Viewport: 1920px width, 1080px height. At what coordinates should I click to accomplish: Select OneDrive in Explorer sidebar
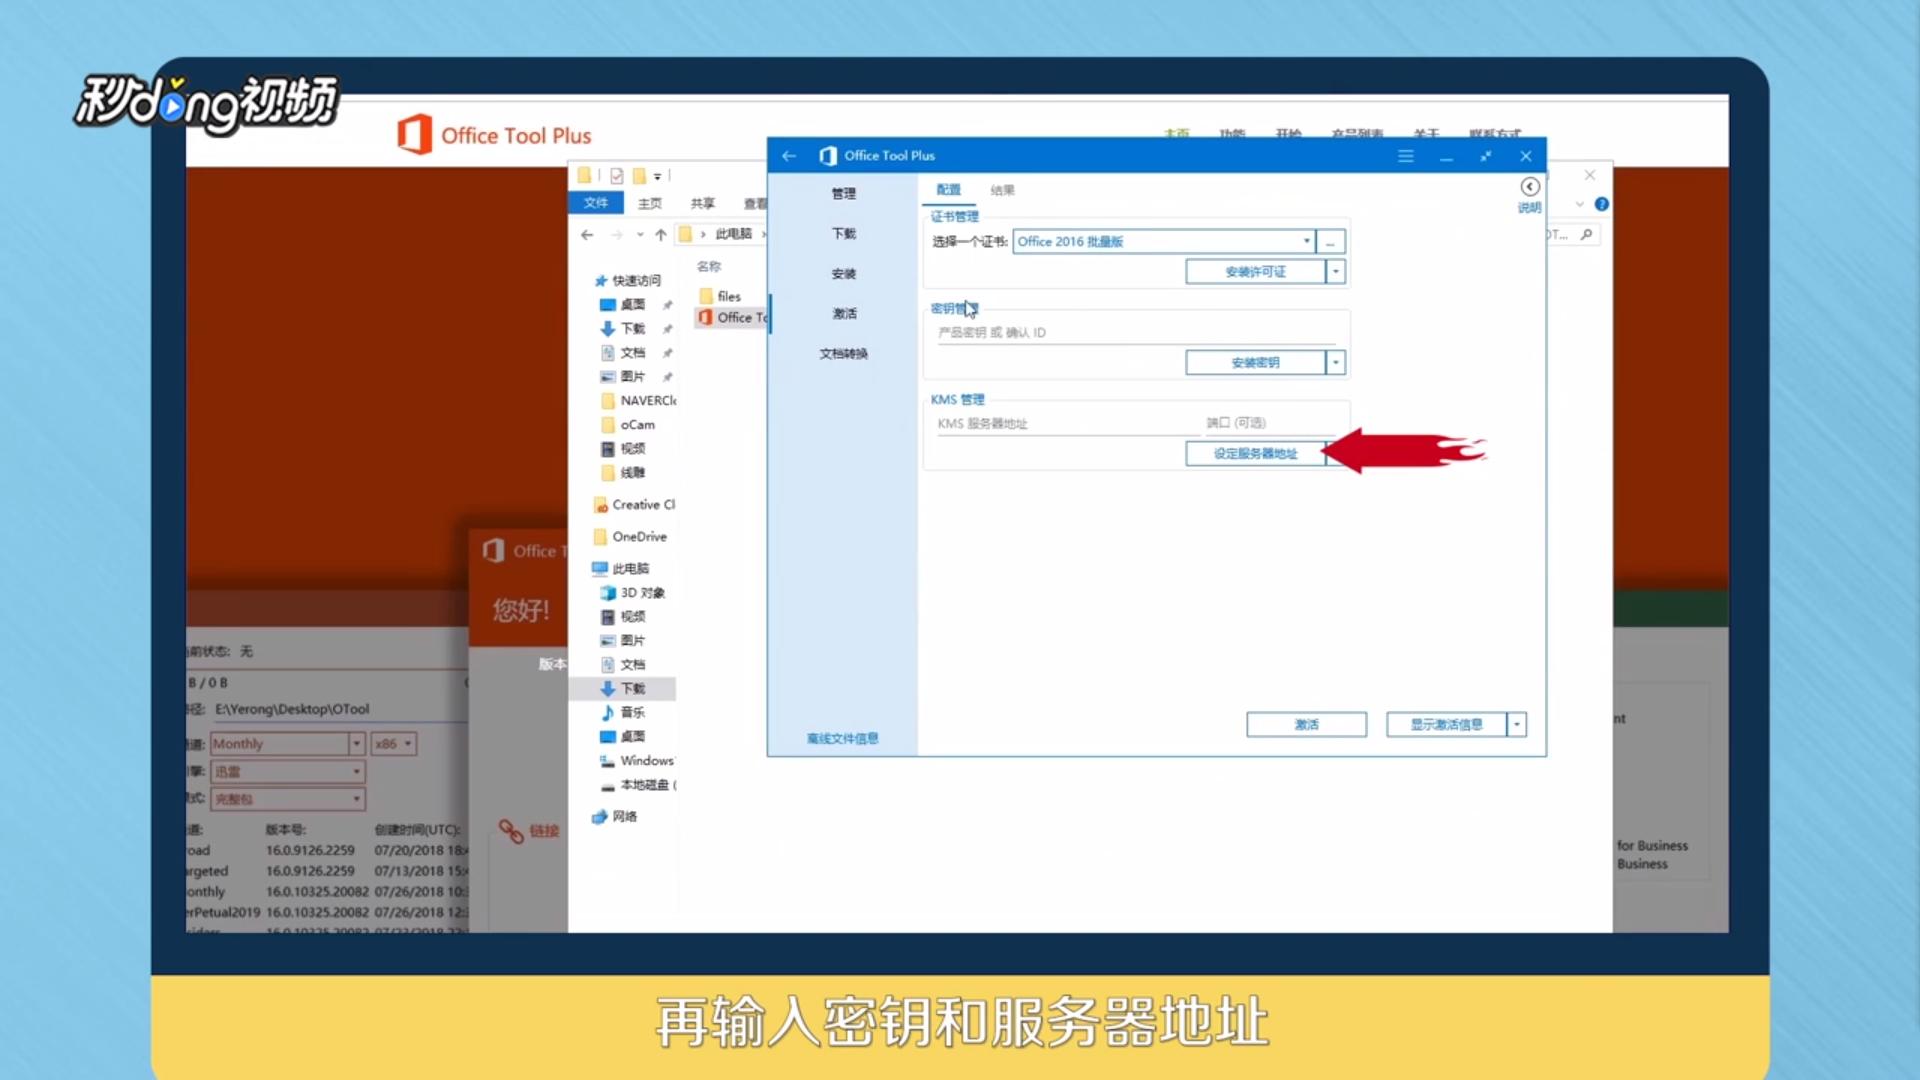[630, 537]
